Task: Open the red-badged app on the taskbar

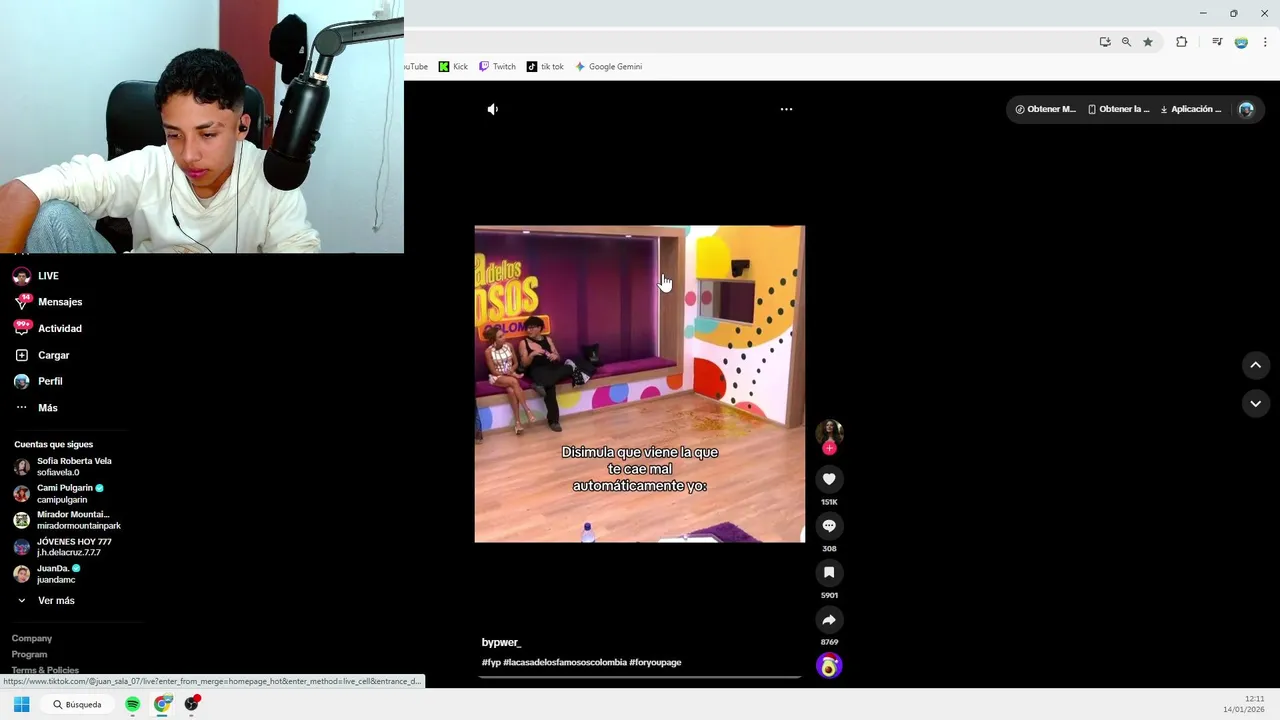Action: point(191,704)
